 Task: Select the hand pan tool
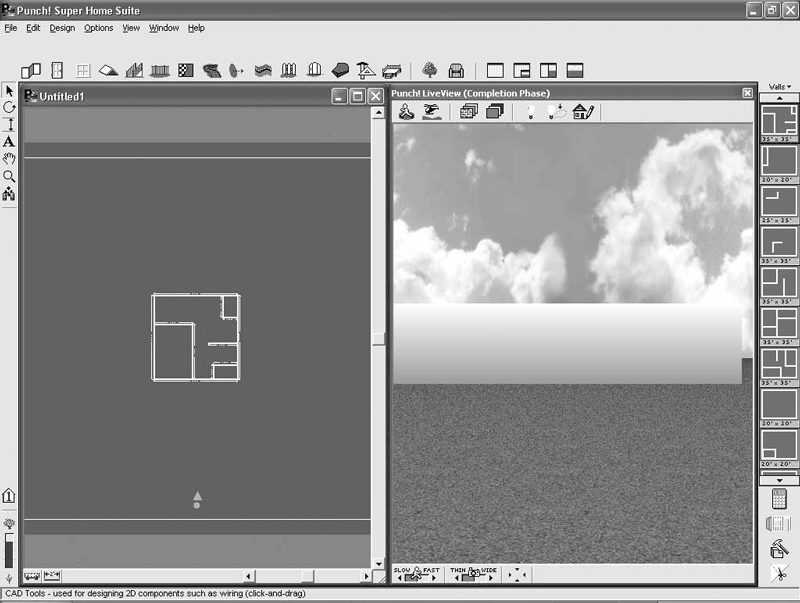[9, 159]
